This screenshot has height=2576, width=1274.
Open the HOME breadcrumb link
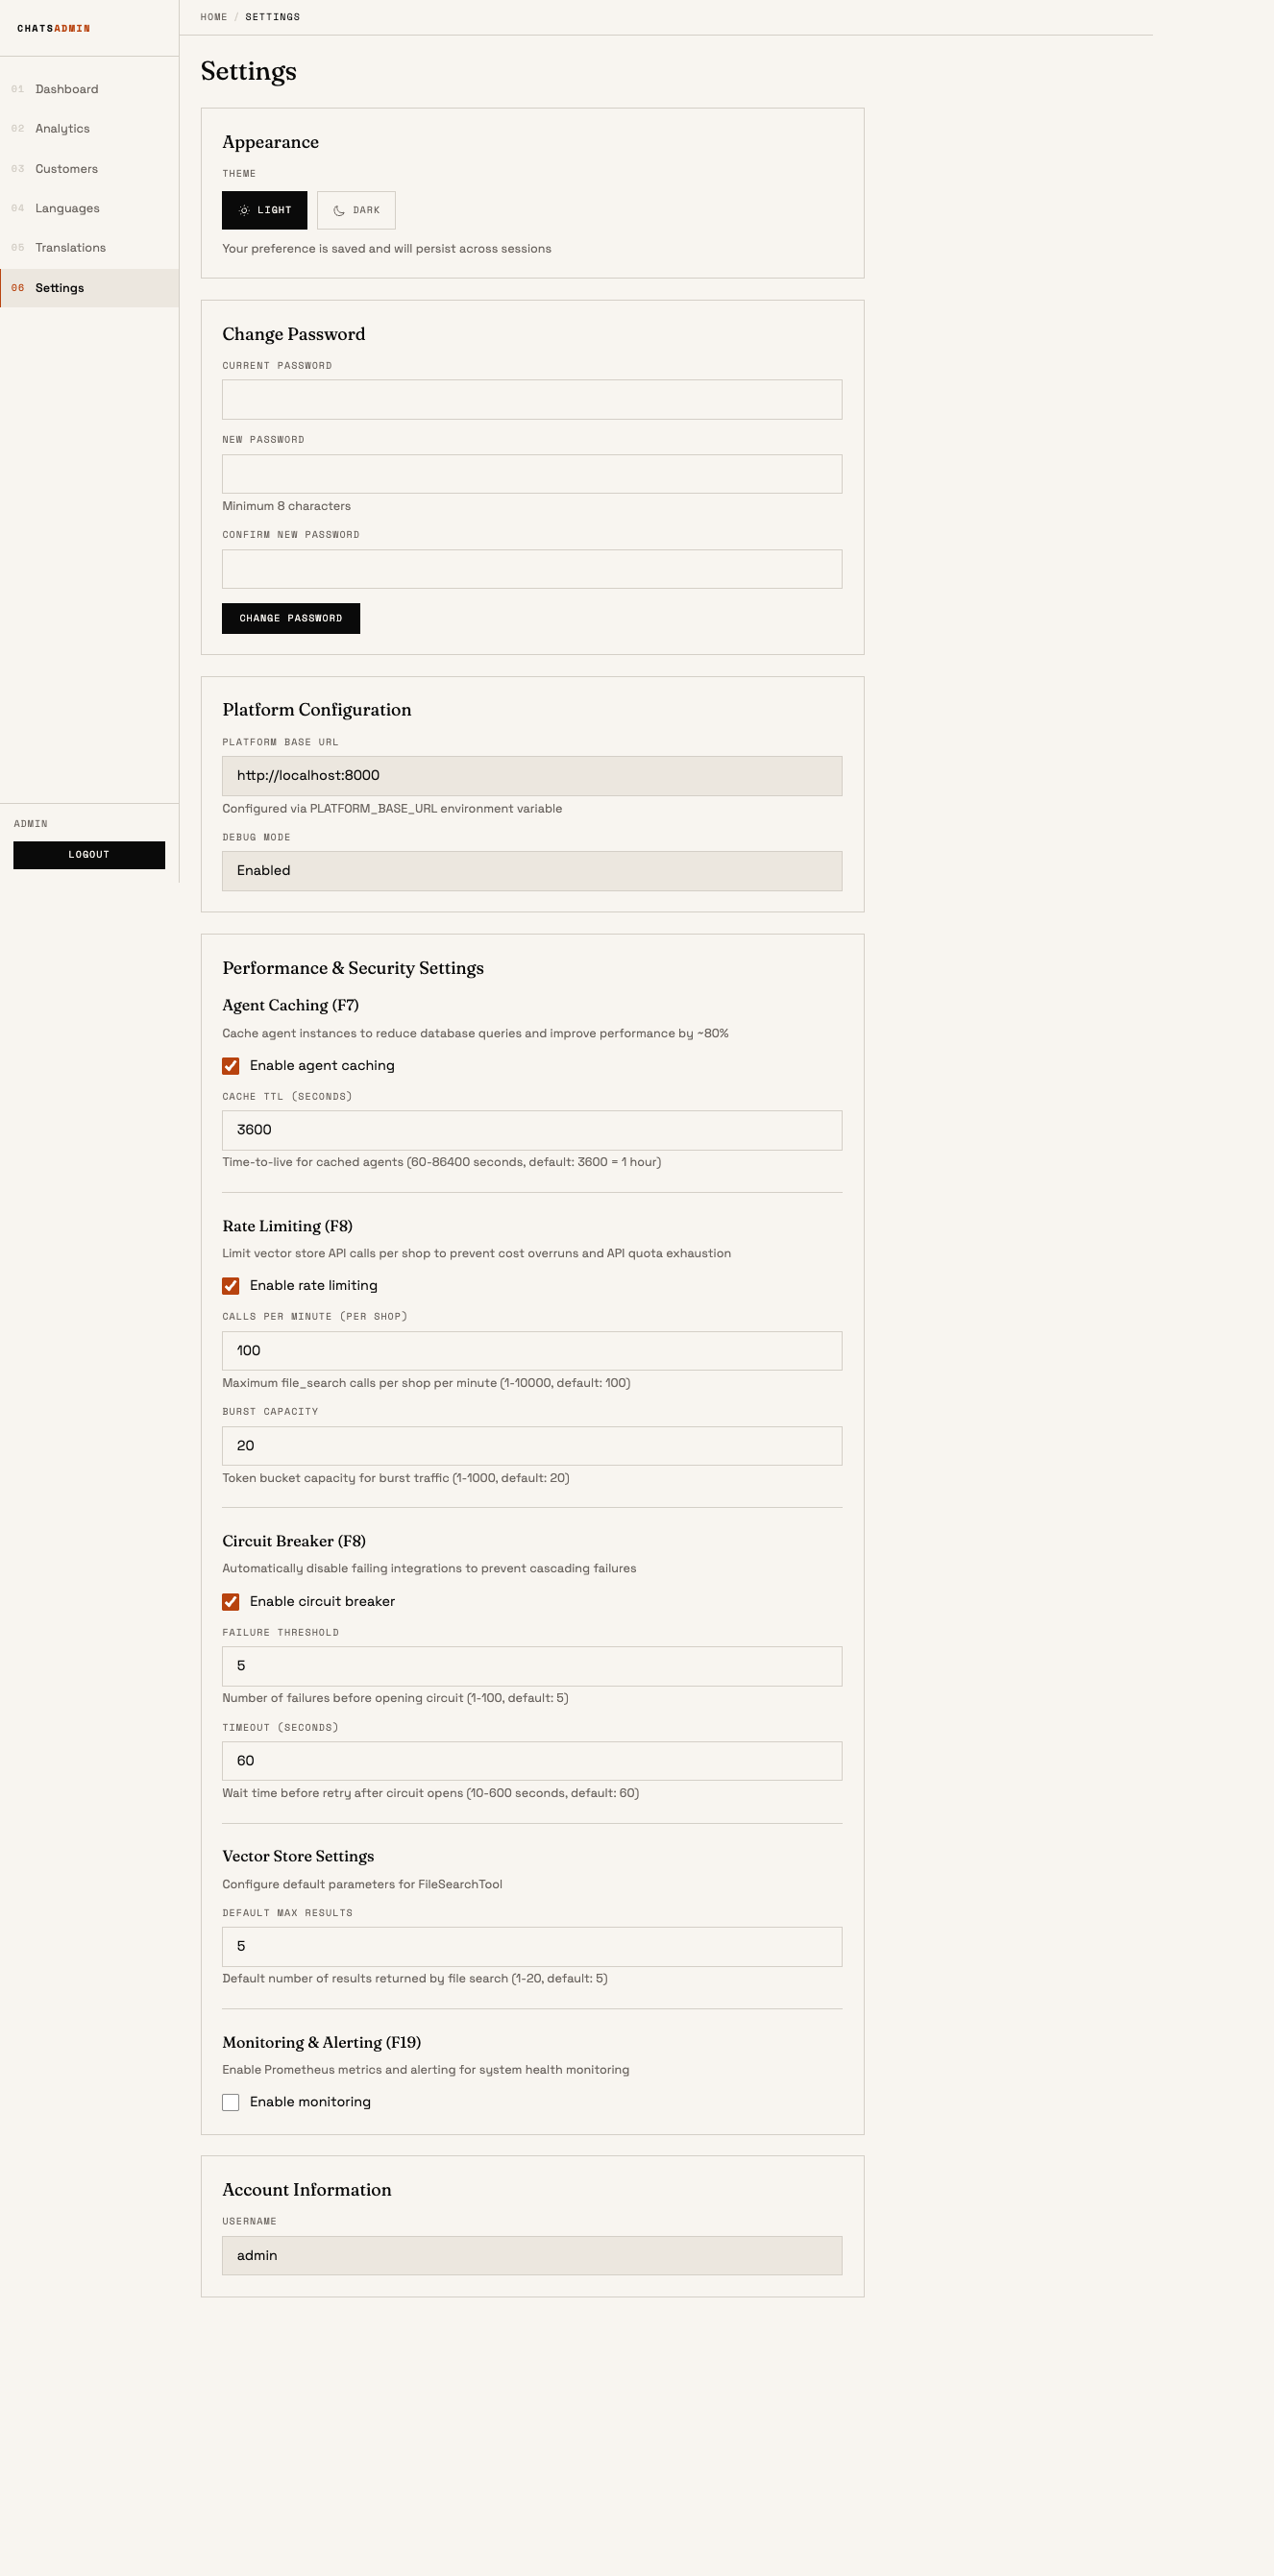tap(213, 17)
